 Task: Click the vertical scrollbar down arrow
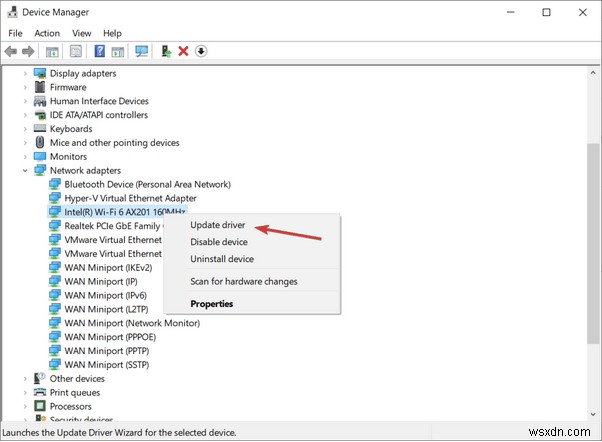[x=593, y=414]
